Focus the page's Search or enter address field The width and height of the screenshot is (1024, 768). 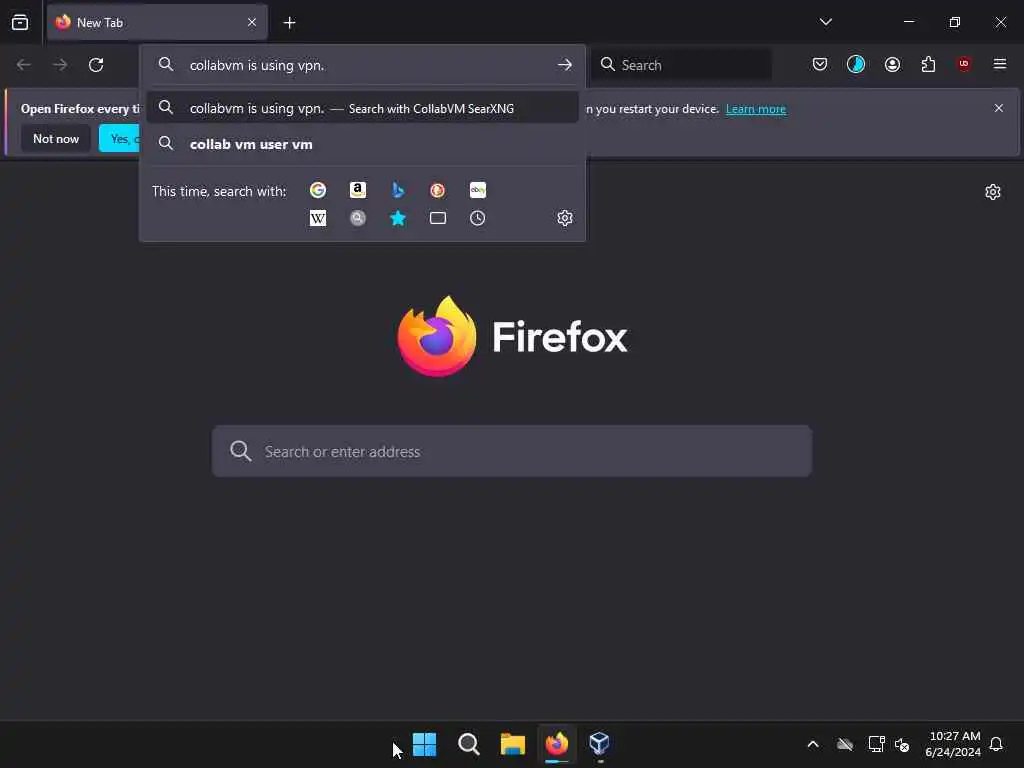[x=511, y=451]
